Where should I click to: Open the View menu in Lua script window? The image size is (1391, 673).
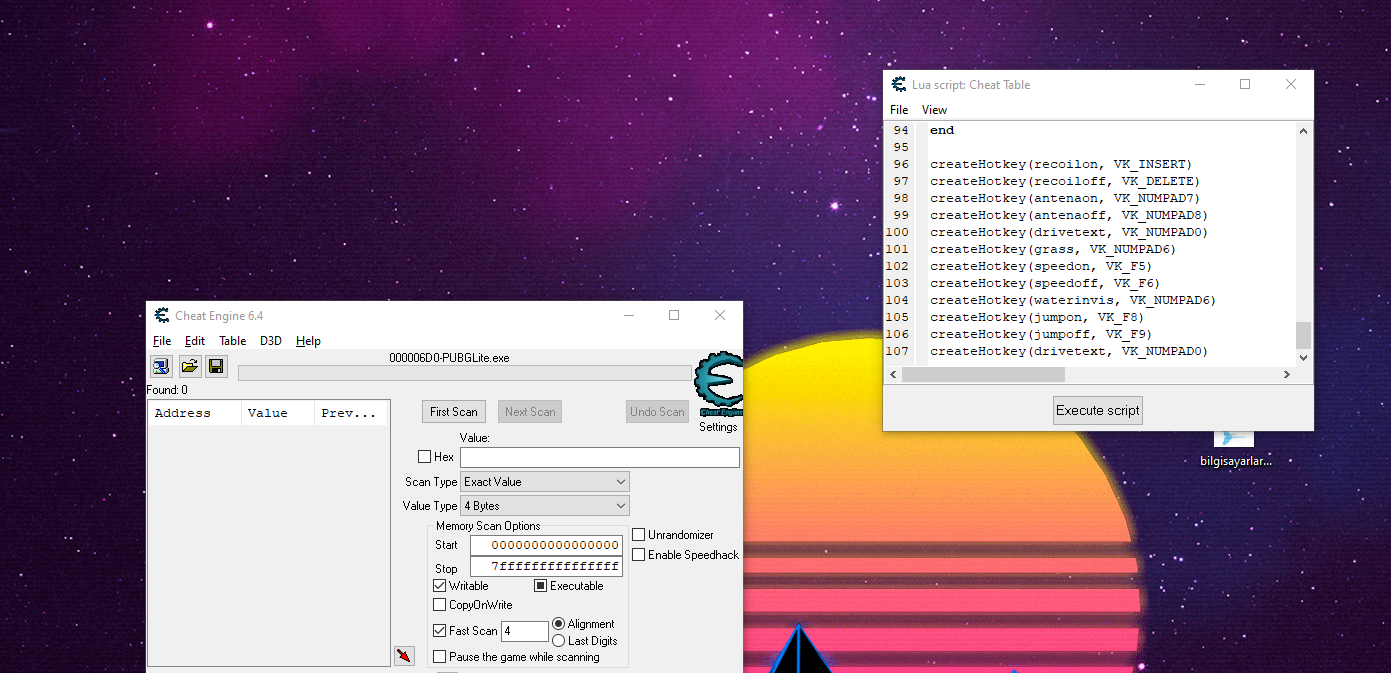(x=935, y=110)
